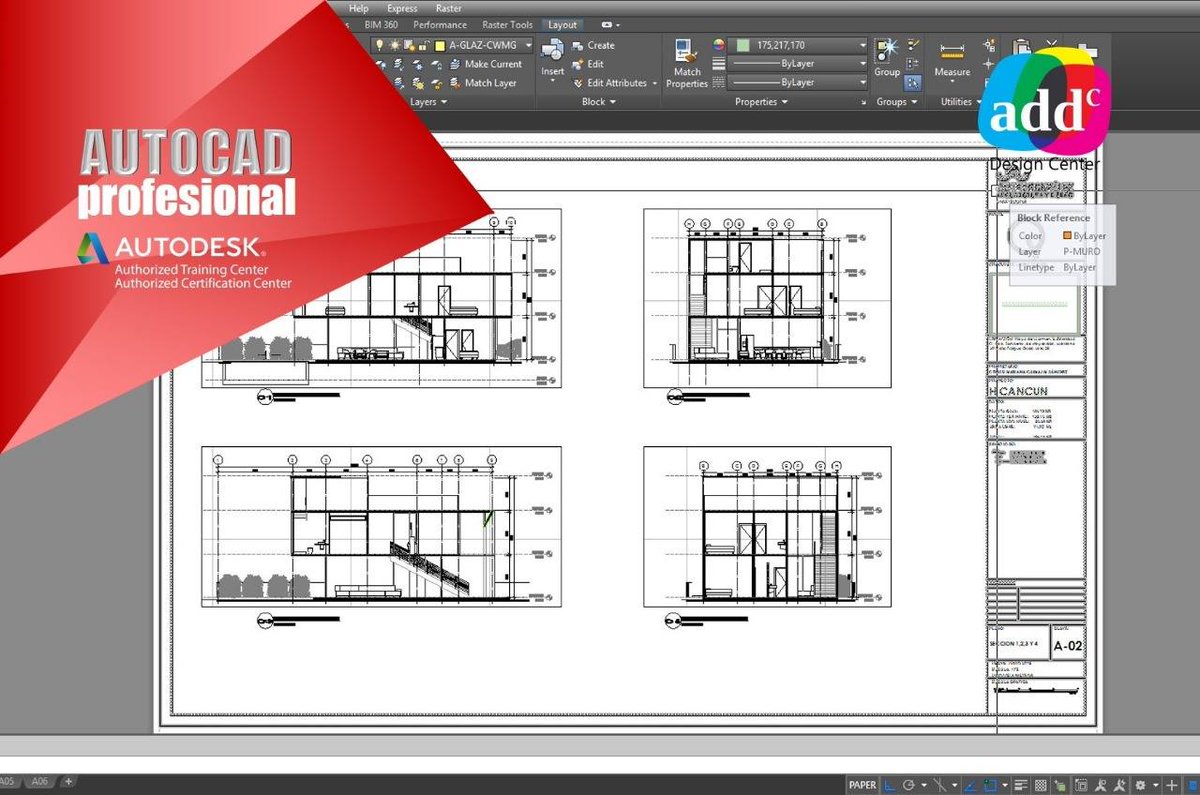The width and height of the screenshot is (1200, 795).
Task: Open the Edit Attributes dropdown arrow
Action: click(654, 83)
